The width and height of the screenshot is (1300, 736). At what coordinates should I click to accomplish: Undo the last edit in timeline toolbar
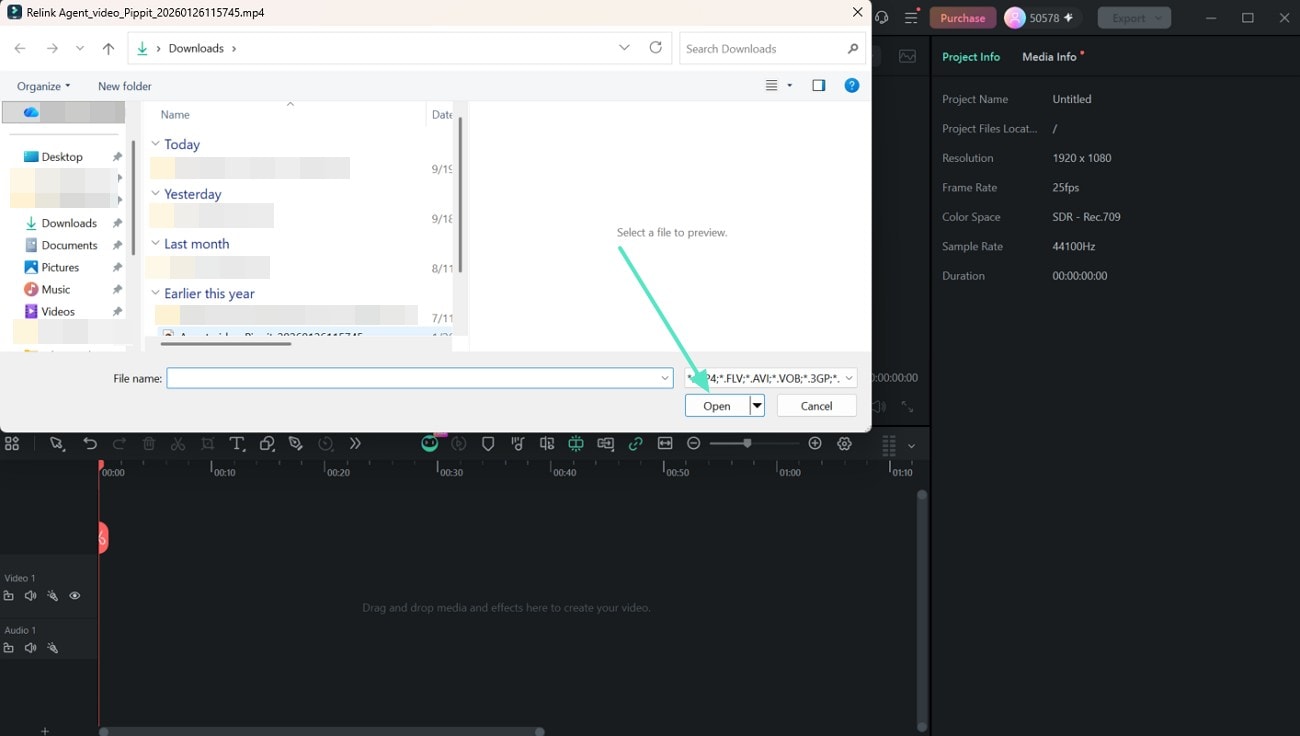(90, 444)
